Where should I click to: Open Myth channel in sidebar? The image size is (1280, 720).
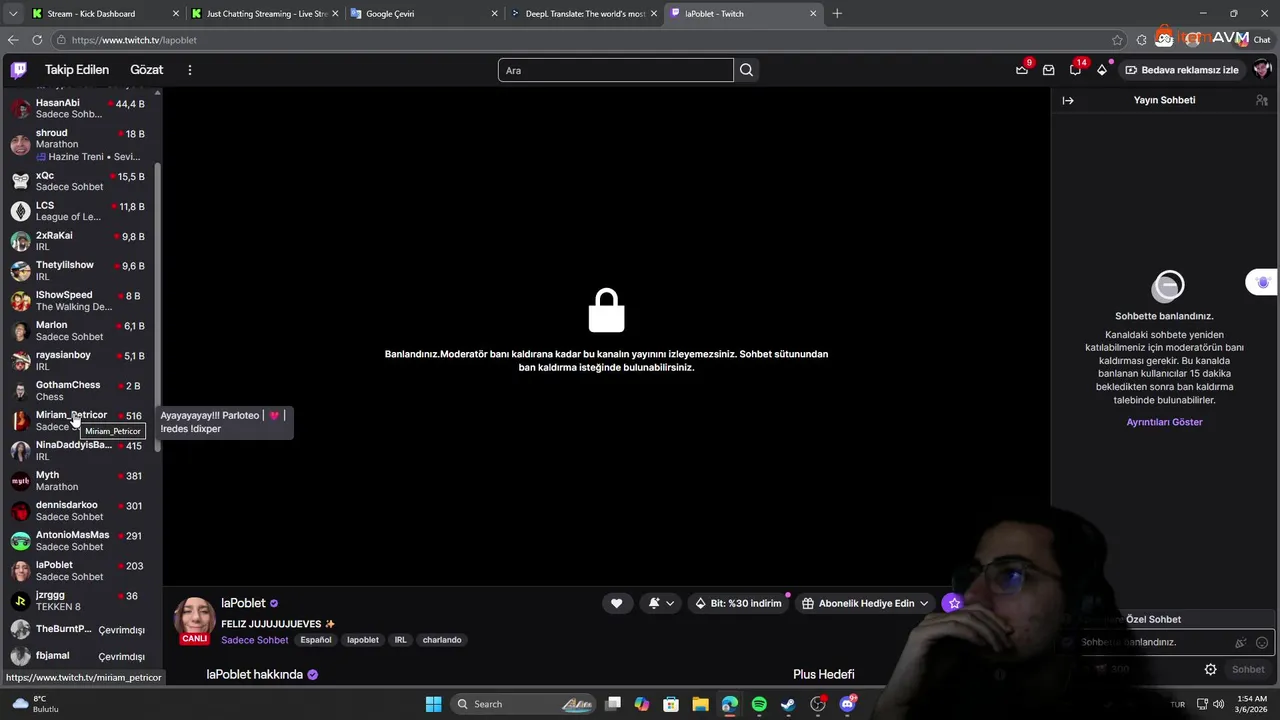click(x=80, y=481)
